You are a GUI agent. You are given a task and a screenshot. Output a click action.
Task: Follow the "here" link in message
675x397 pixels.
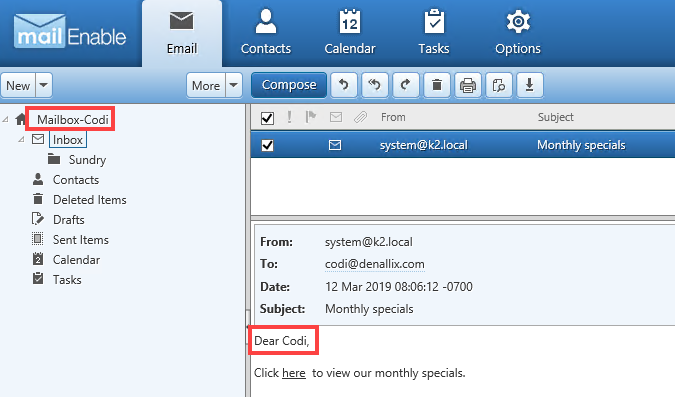click(x=294, y=373)
